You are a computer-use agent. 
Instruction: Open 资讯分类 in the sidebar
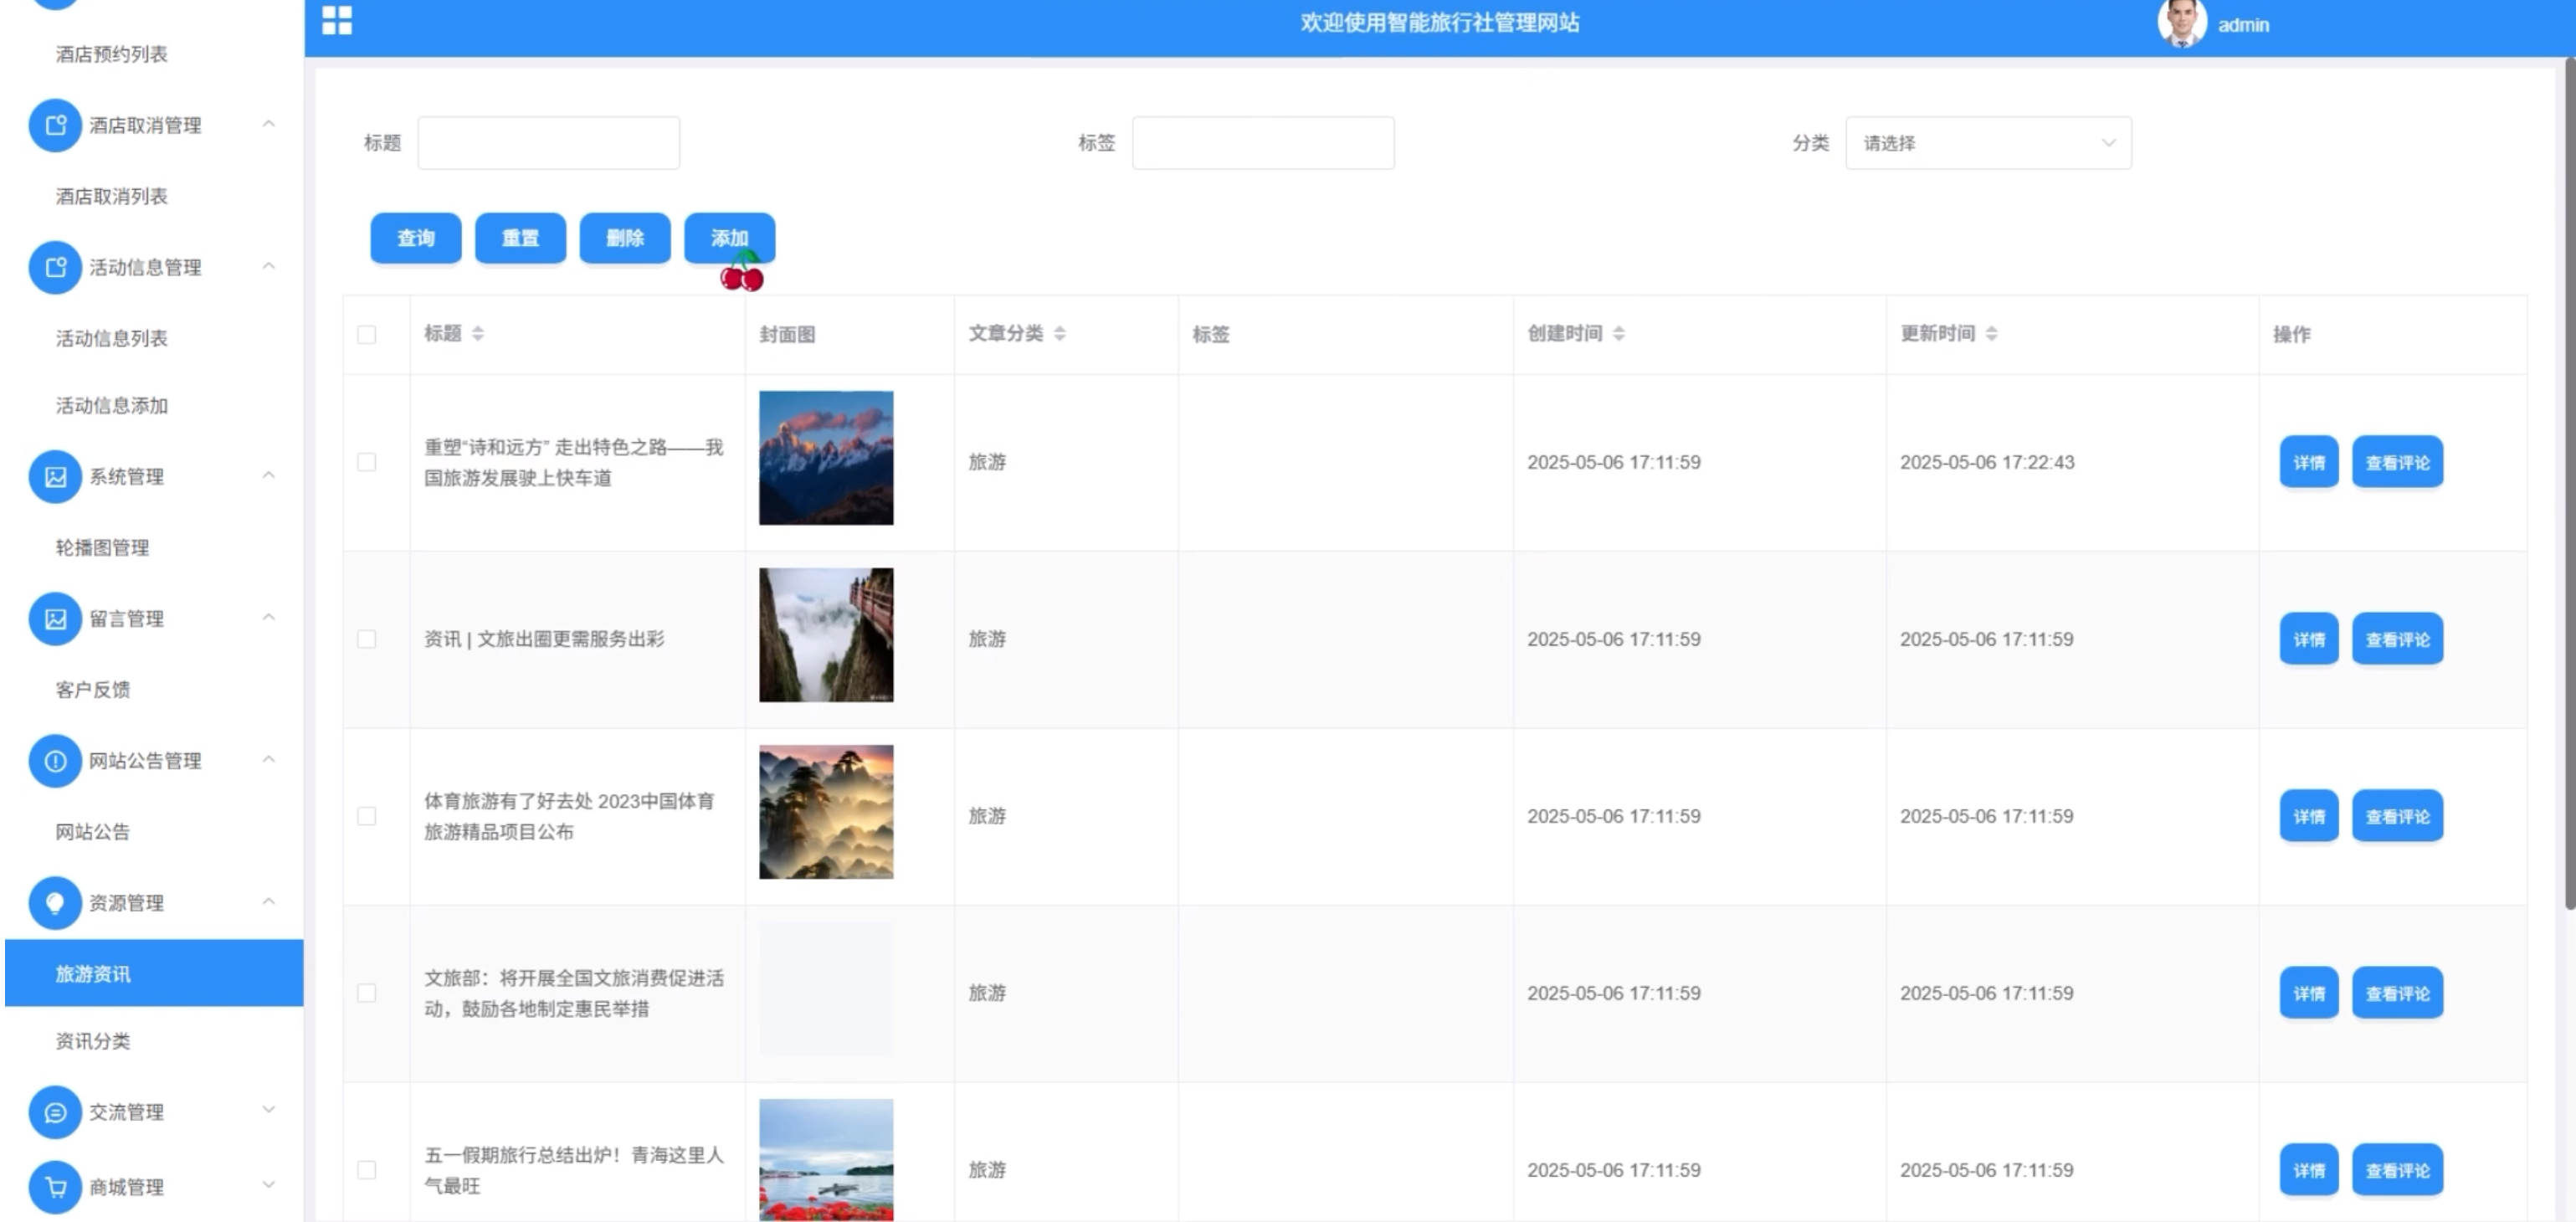(x=93, y=1041)
